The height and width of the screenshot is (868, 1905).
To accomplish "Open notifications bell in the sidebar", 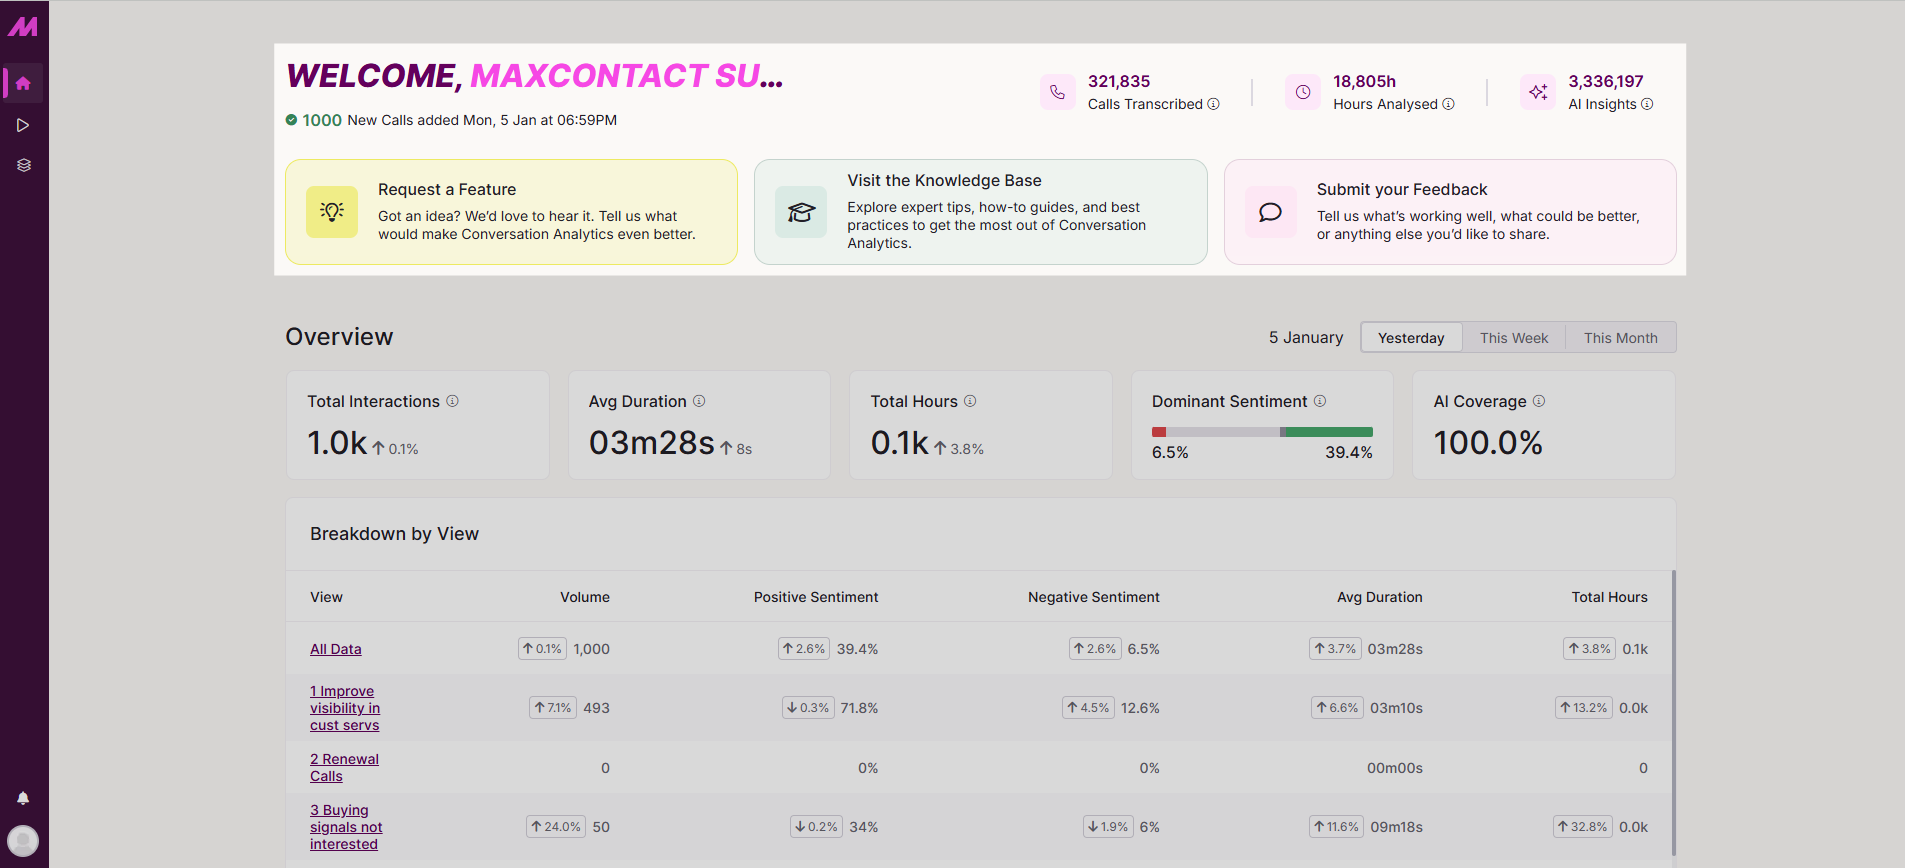I will pyautogui.click(x=23, y=798).
